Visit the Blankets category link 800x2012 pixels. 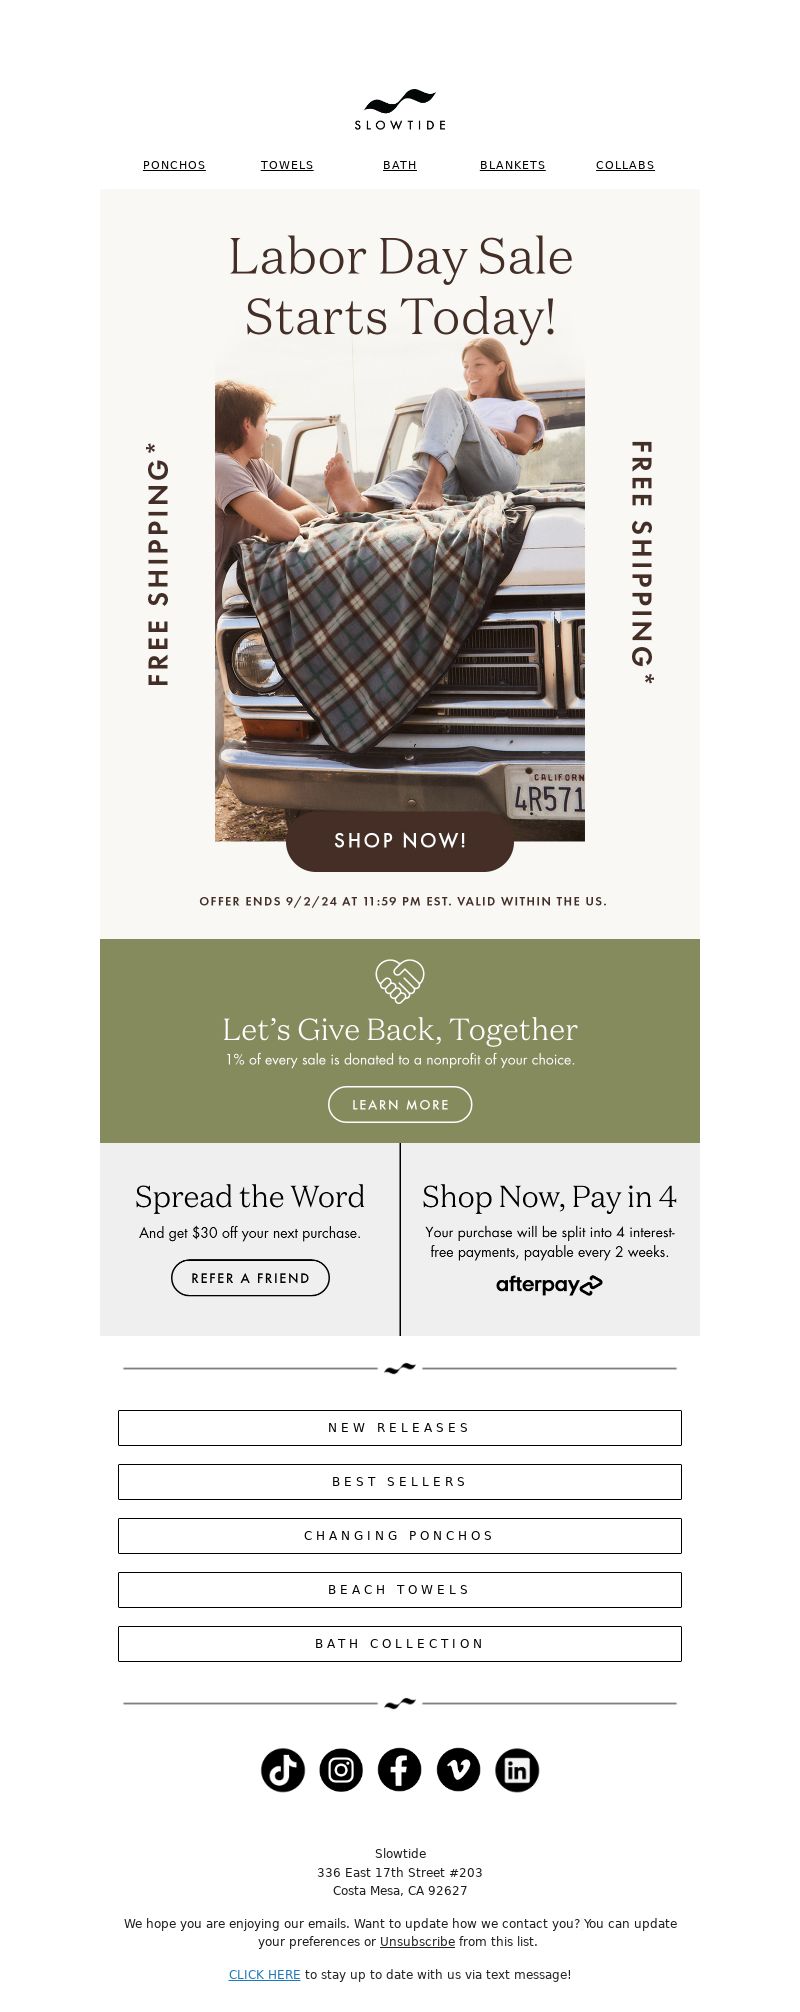pyautogui.click(x=513, y=165)
